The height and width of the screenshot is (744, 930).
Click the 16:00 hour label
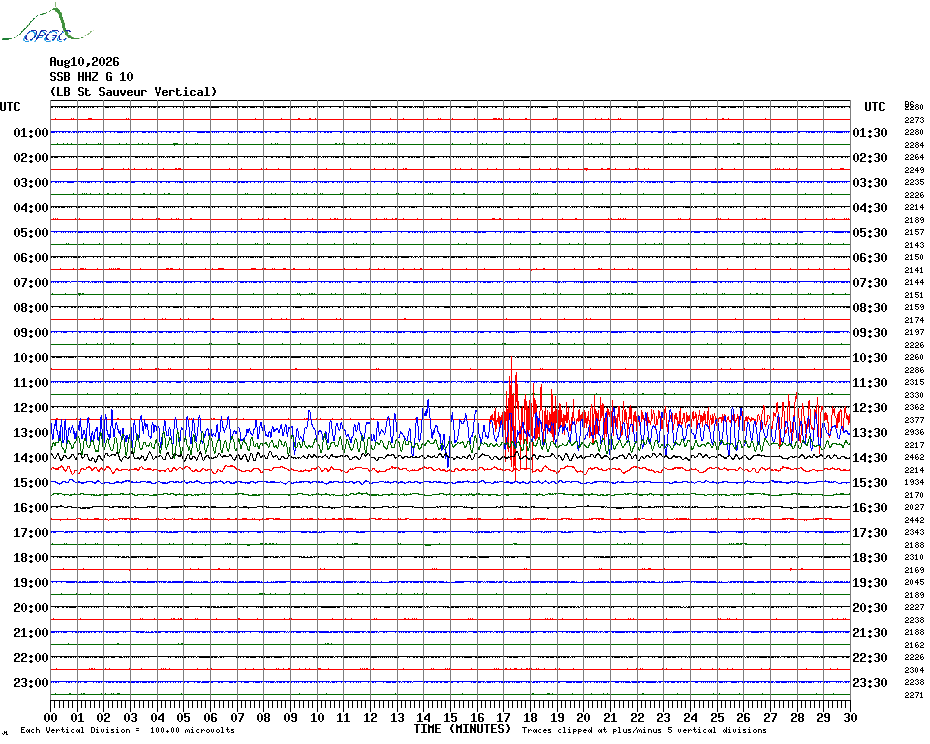[x=31, y=508]
